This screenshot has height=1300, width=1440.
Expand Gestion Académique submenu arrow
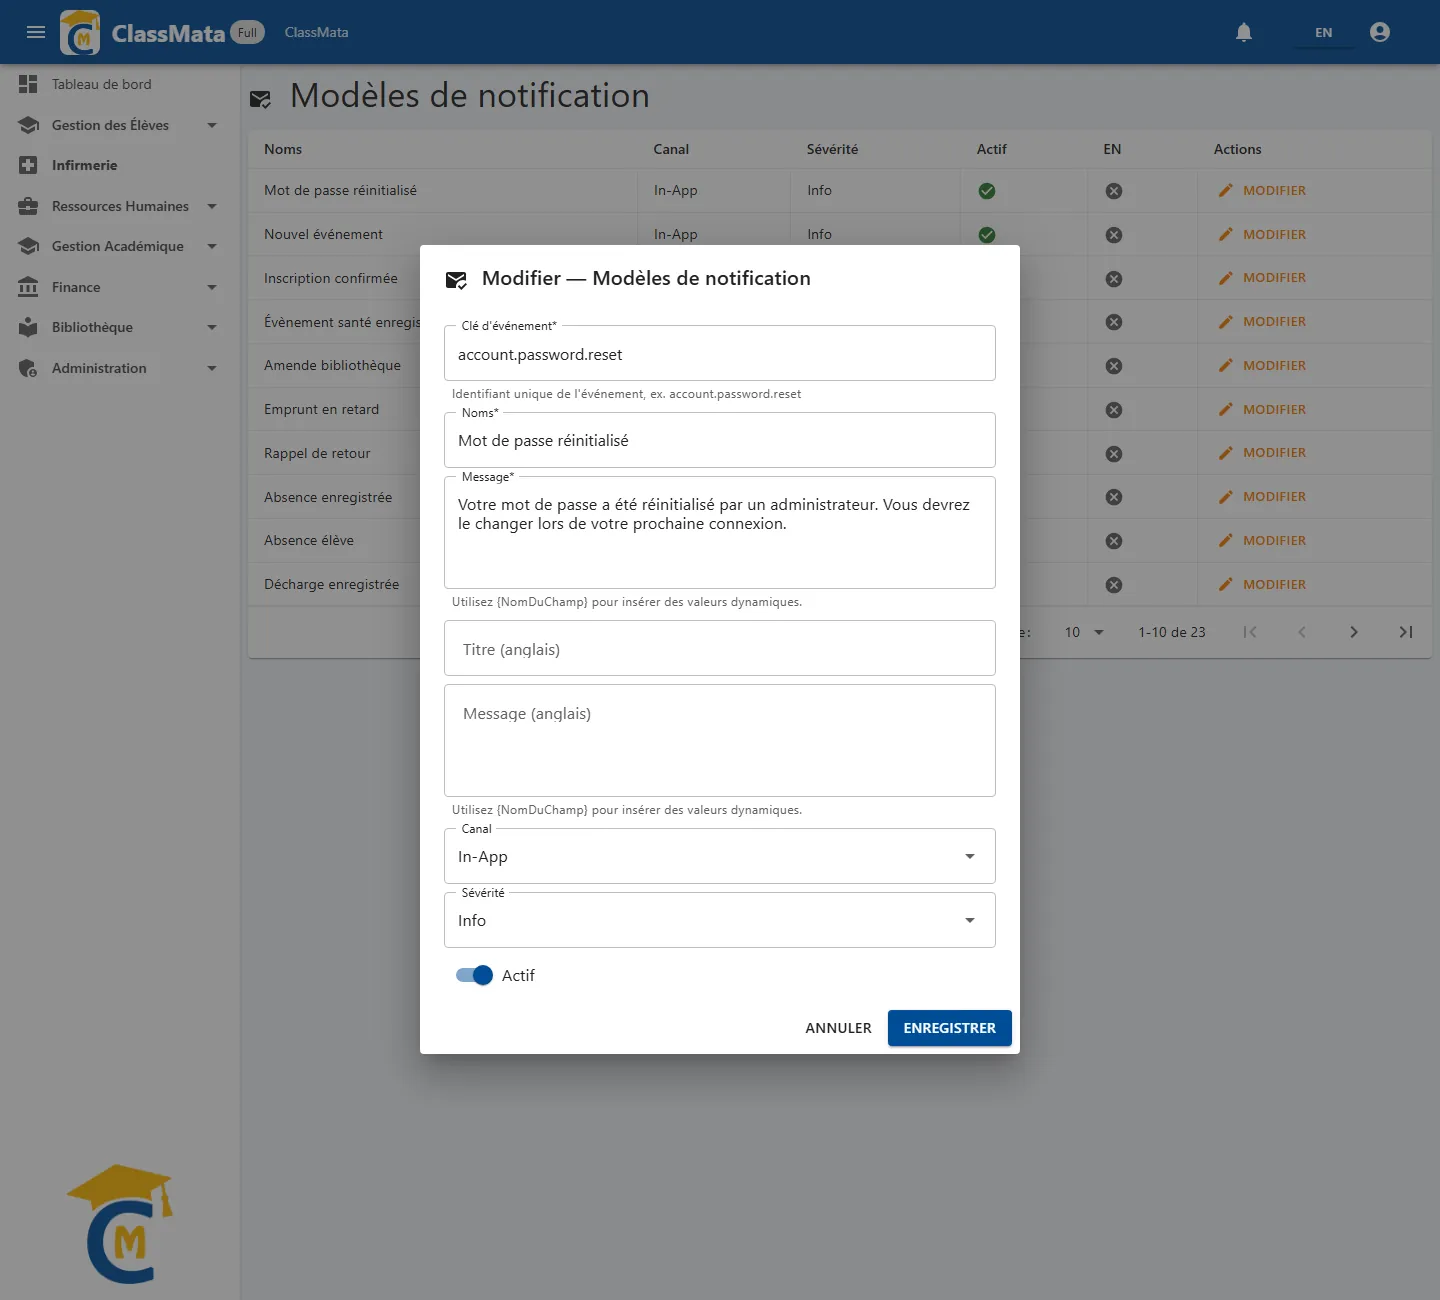click(212, 246)
